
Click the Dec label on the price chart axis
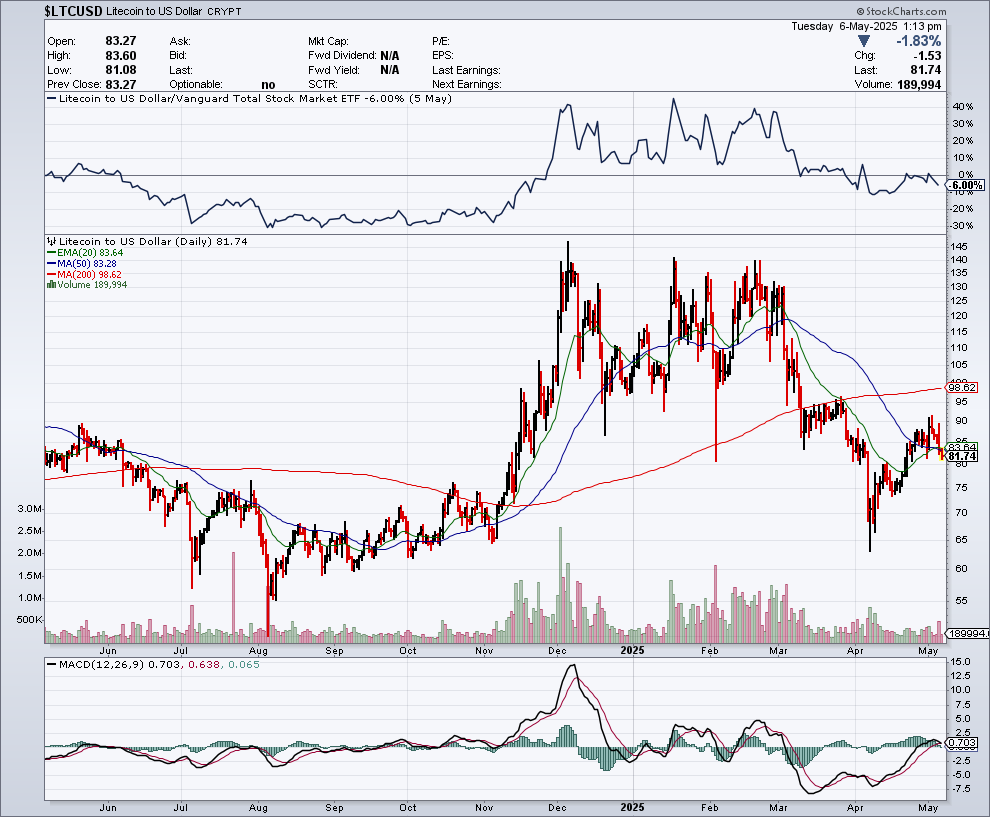click(557, 650)
